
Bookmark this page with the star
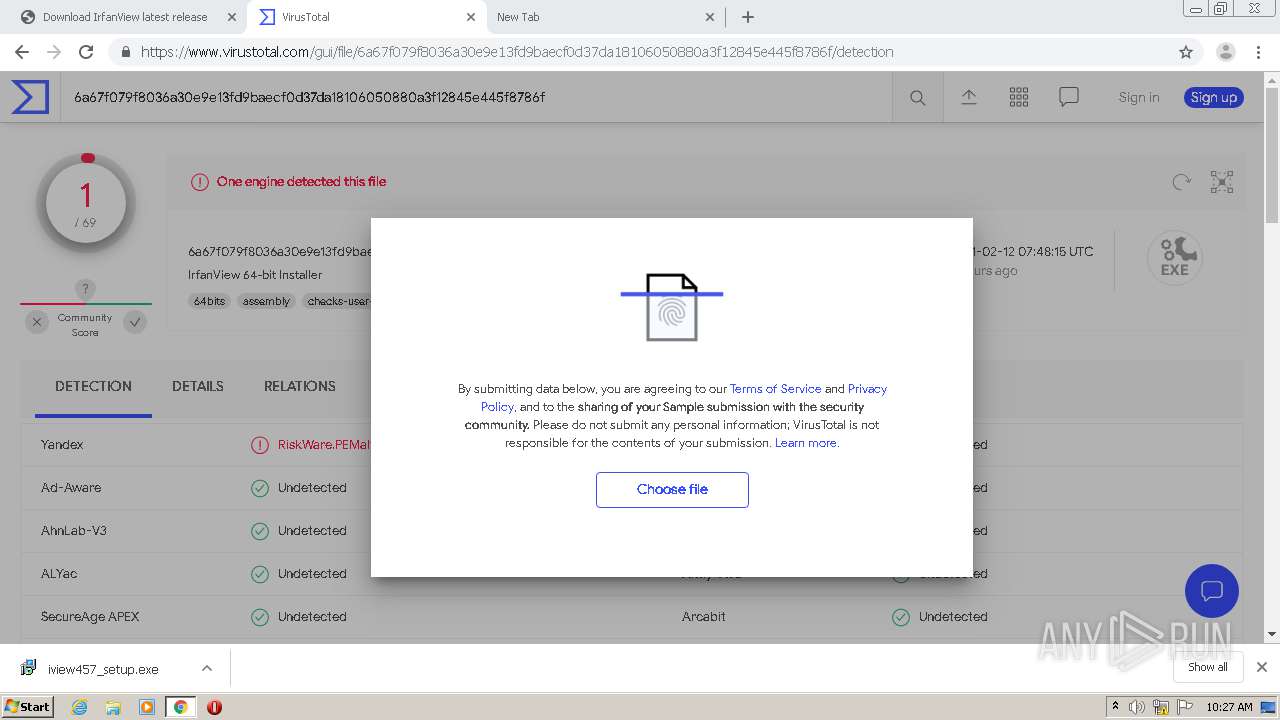pos(1186,52)
